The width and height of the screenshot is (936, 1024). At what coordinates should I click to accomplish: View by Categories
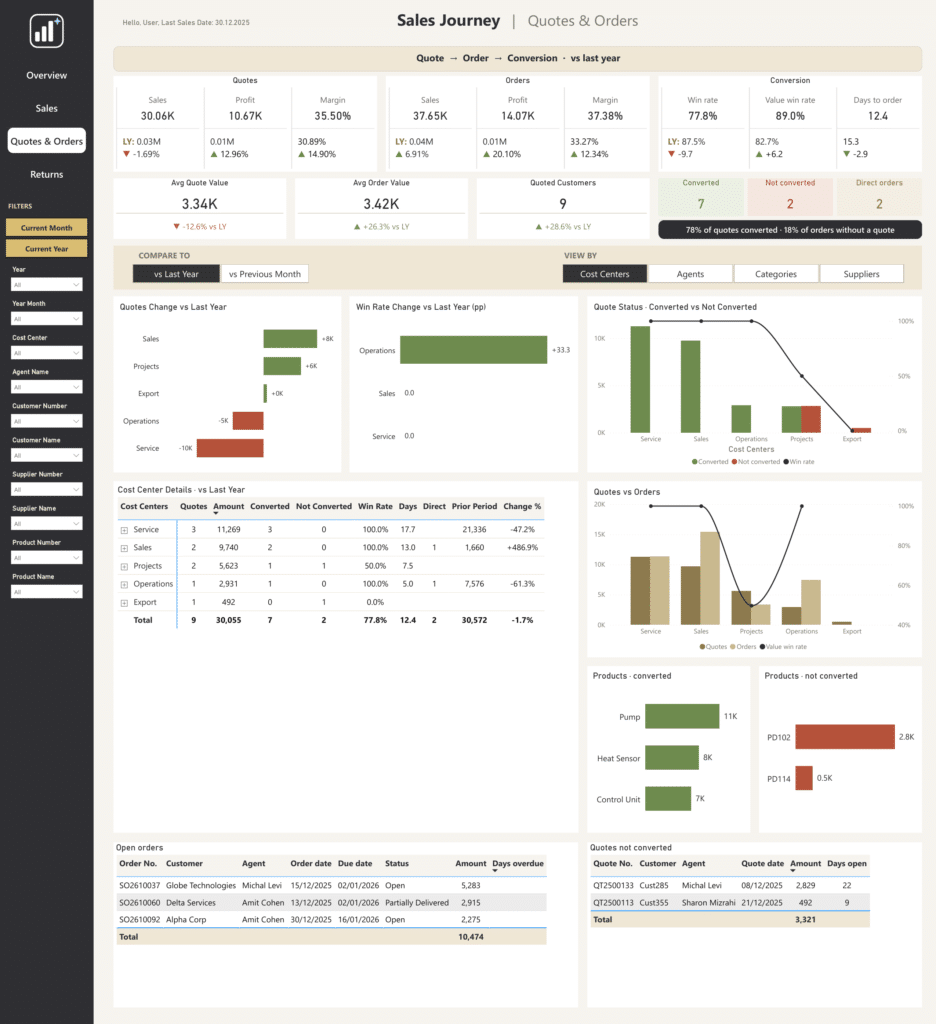pos(776,274)
